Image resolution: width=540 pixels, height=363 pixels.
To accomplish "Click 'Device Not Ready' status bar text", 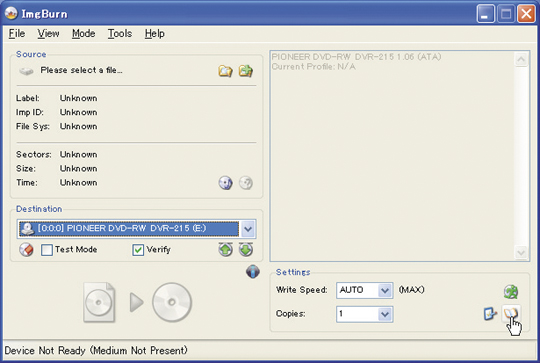I will [x=96, y=351].
